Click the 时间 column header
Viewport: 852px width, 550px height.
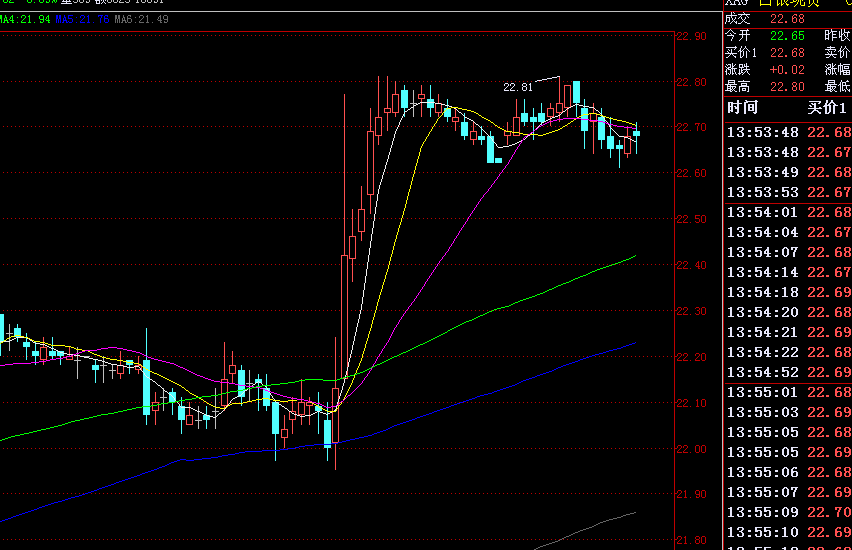point(742,108)
